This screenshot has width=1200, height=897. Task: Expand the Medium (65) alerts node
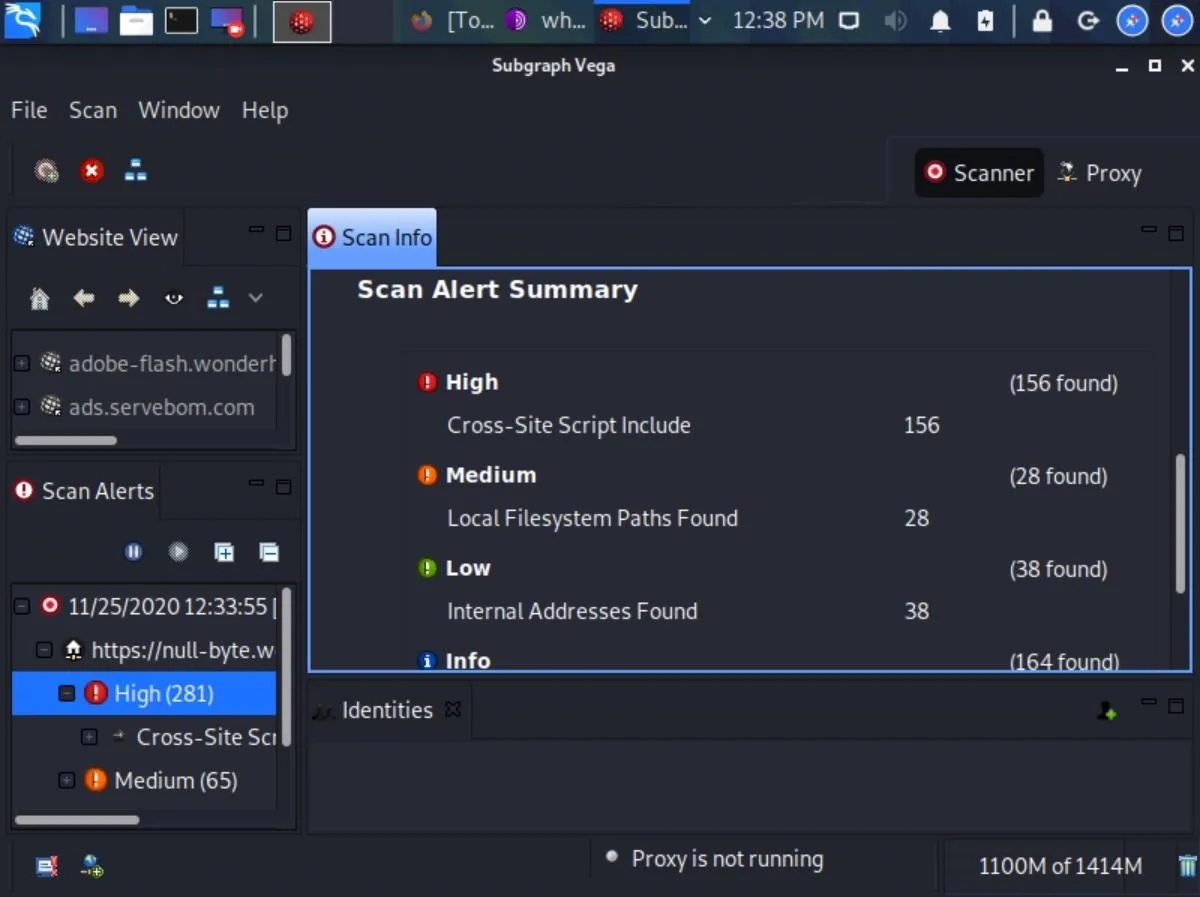coord(66,780)
